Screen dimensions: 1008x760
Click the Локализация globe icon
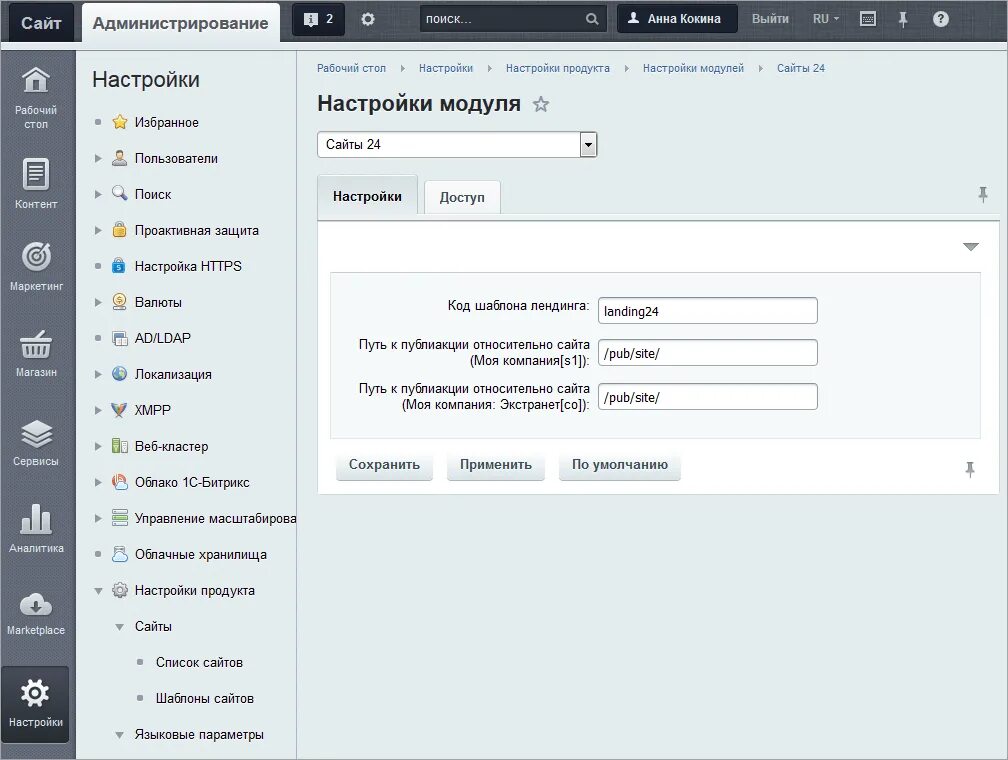point(120,374)
